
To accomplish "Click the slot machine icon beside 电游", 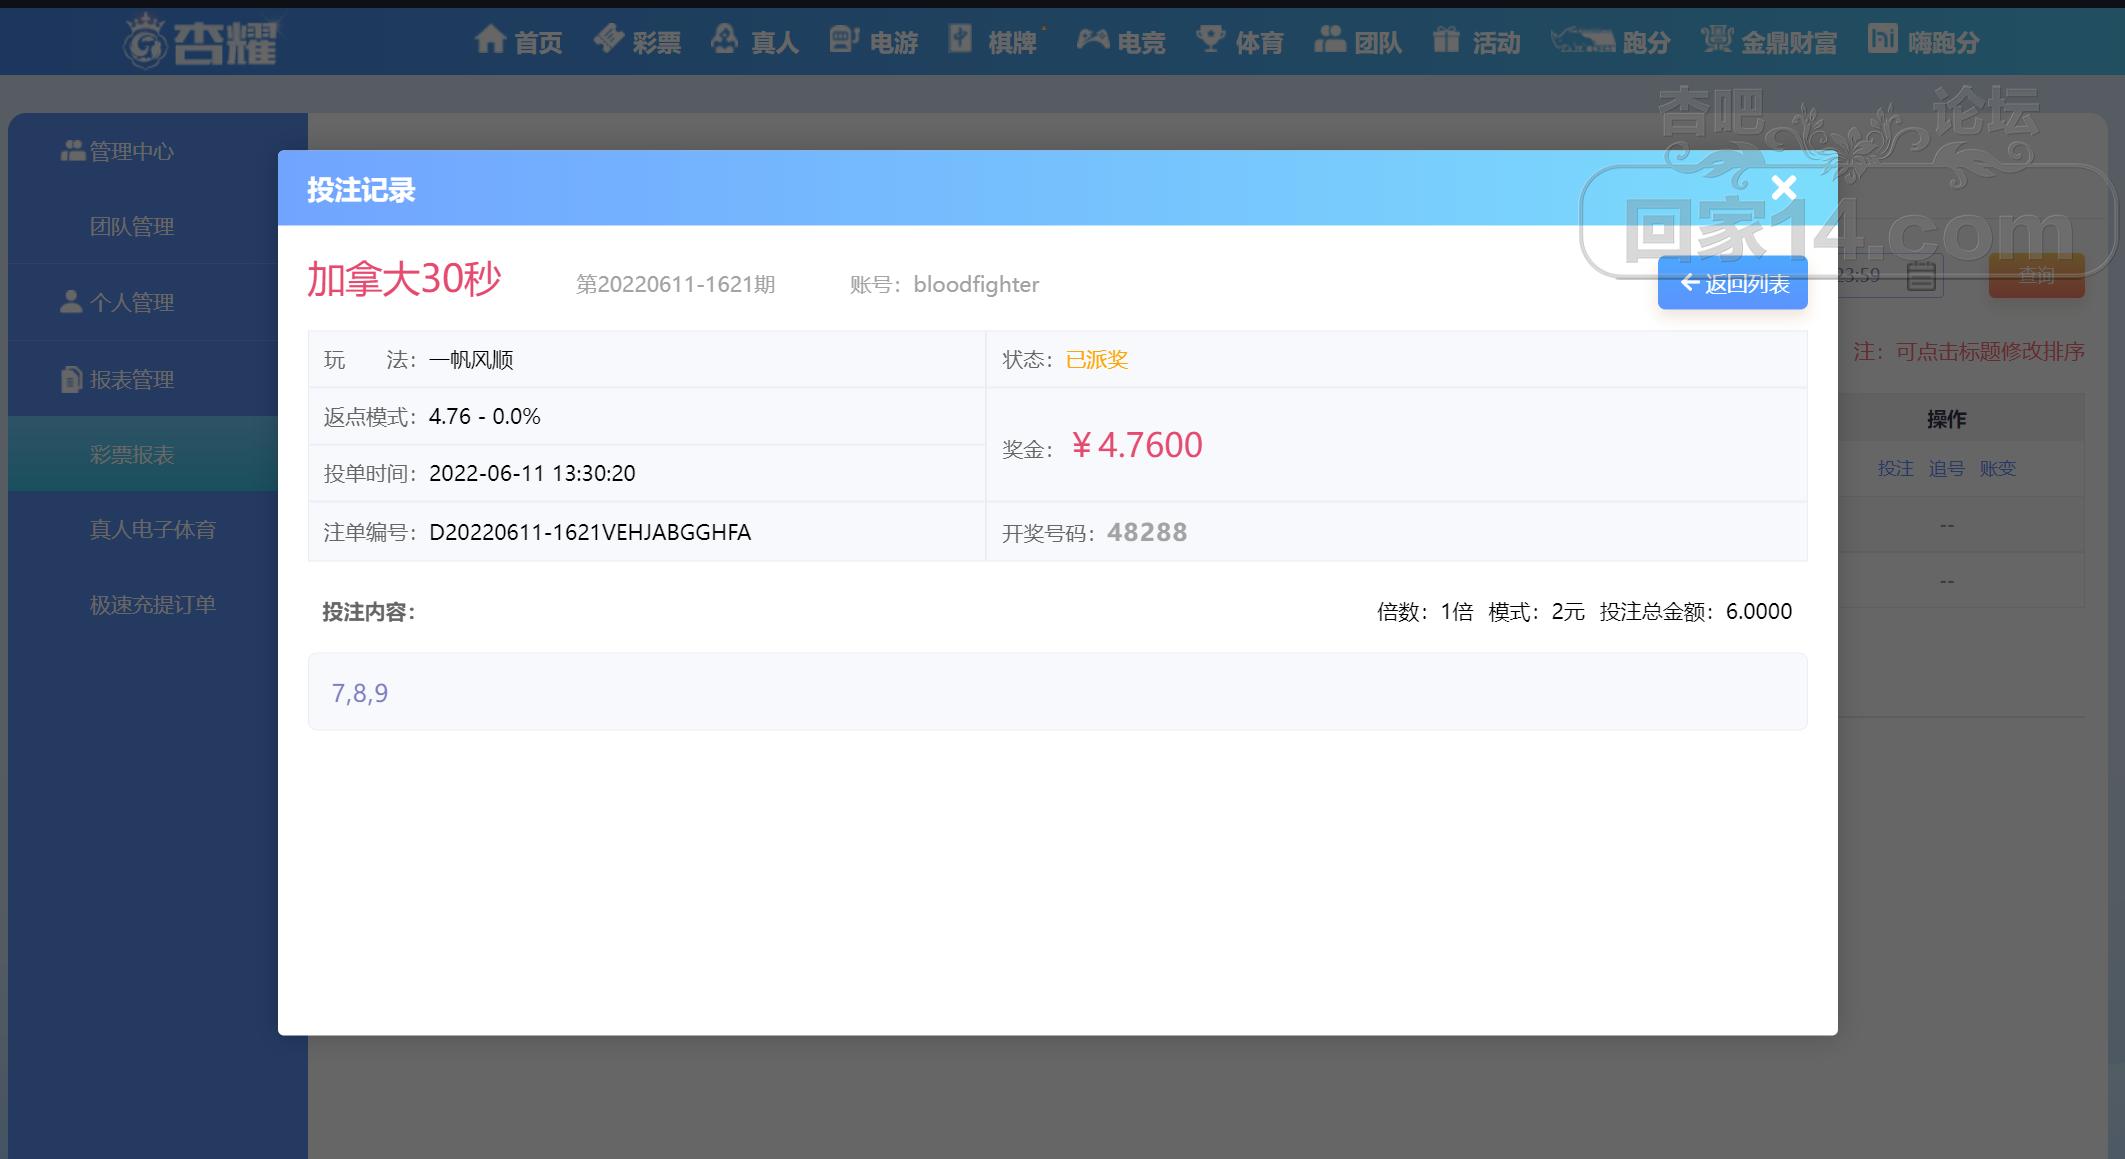I will [843, 40].
